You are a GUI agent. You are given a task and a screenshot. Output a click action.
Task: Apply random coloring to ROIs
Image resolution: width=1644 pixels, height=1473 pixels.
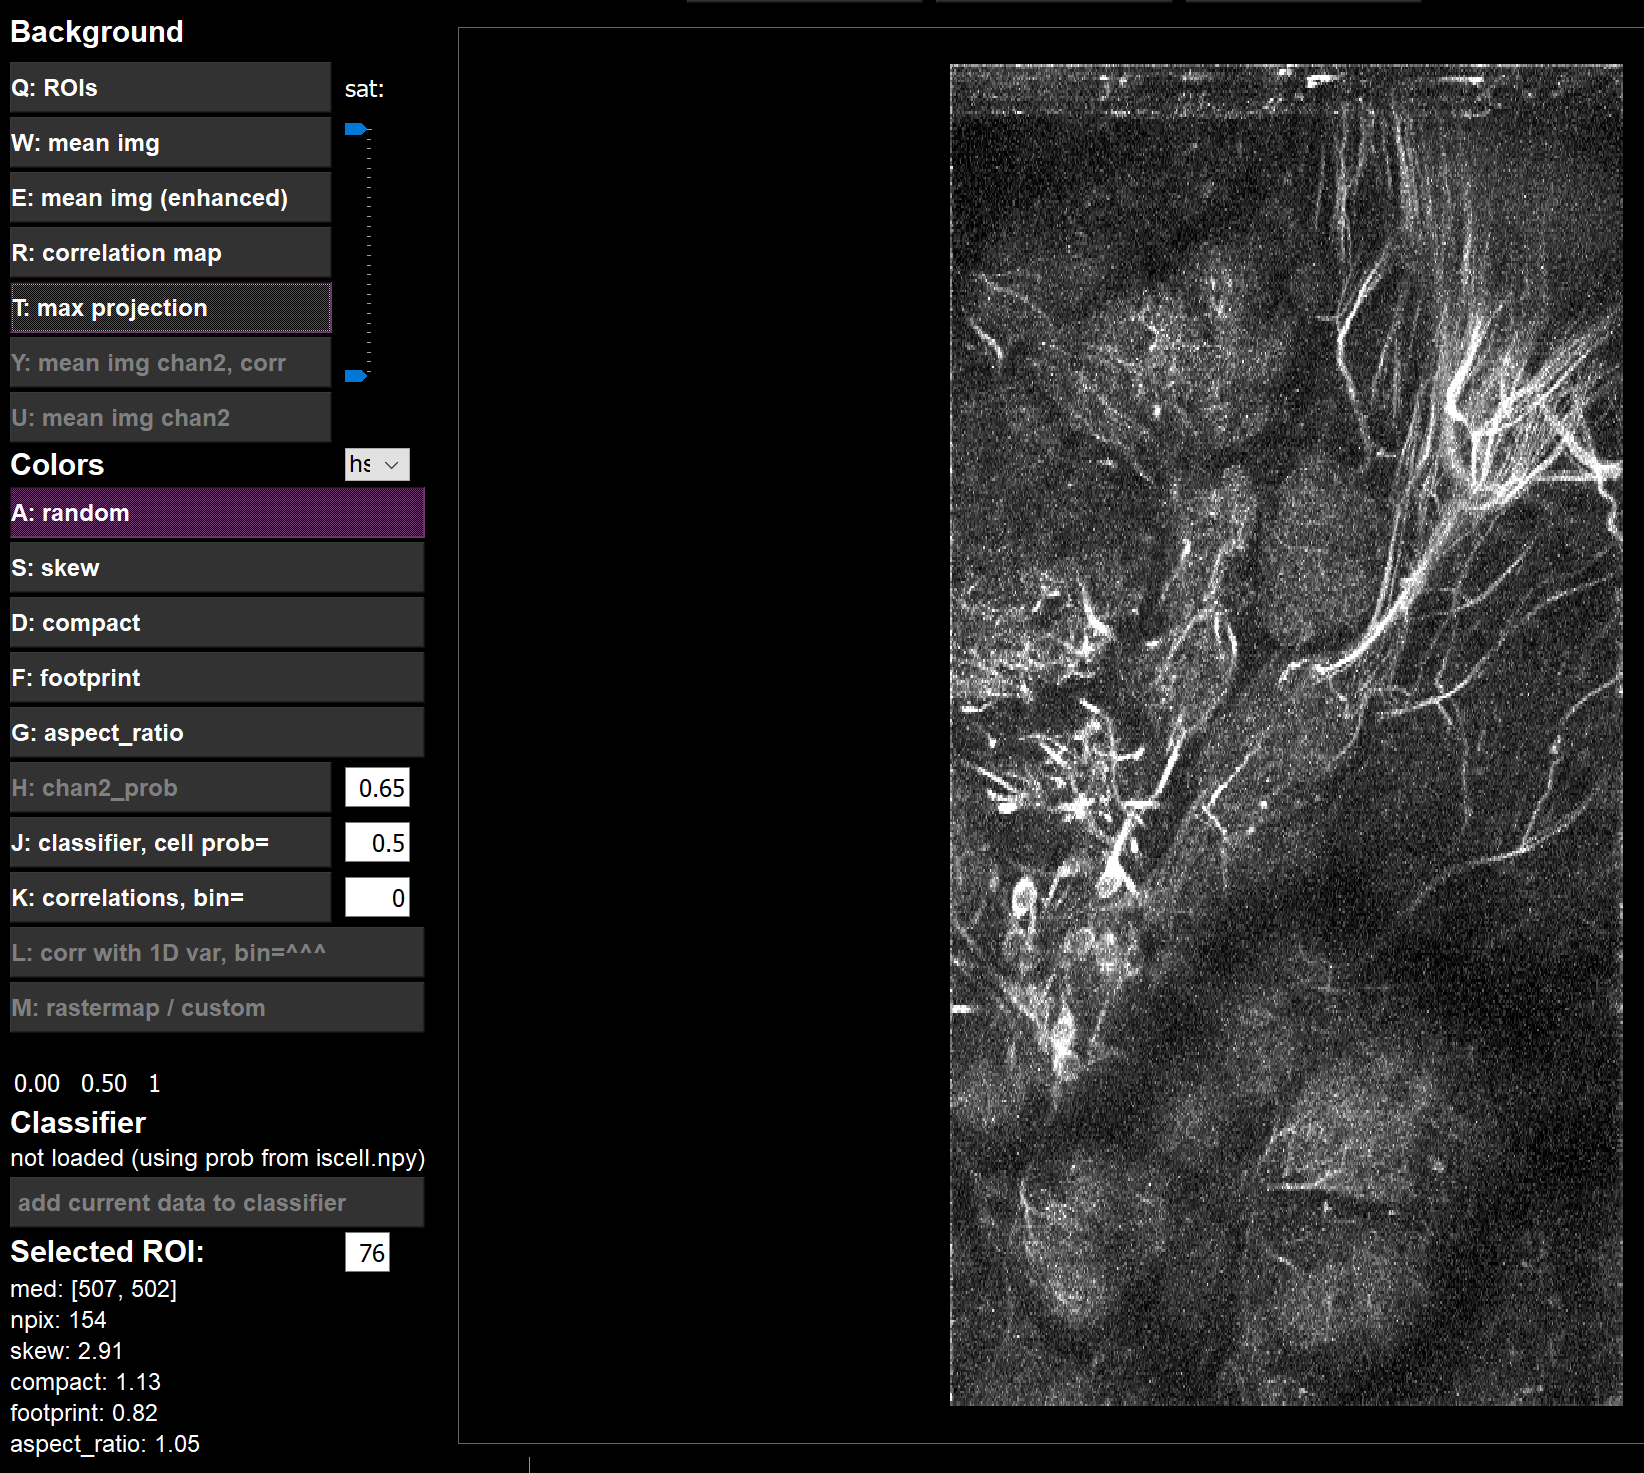click(216, 512)
